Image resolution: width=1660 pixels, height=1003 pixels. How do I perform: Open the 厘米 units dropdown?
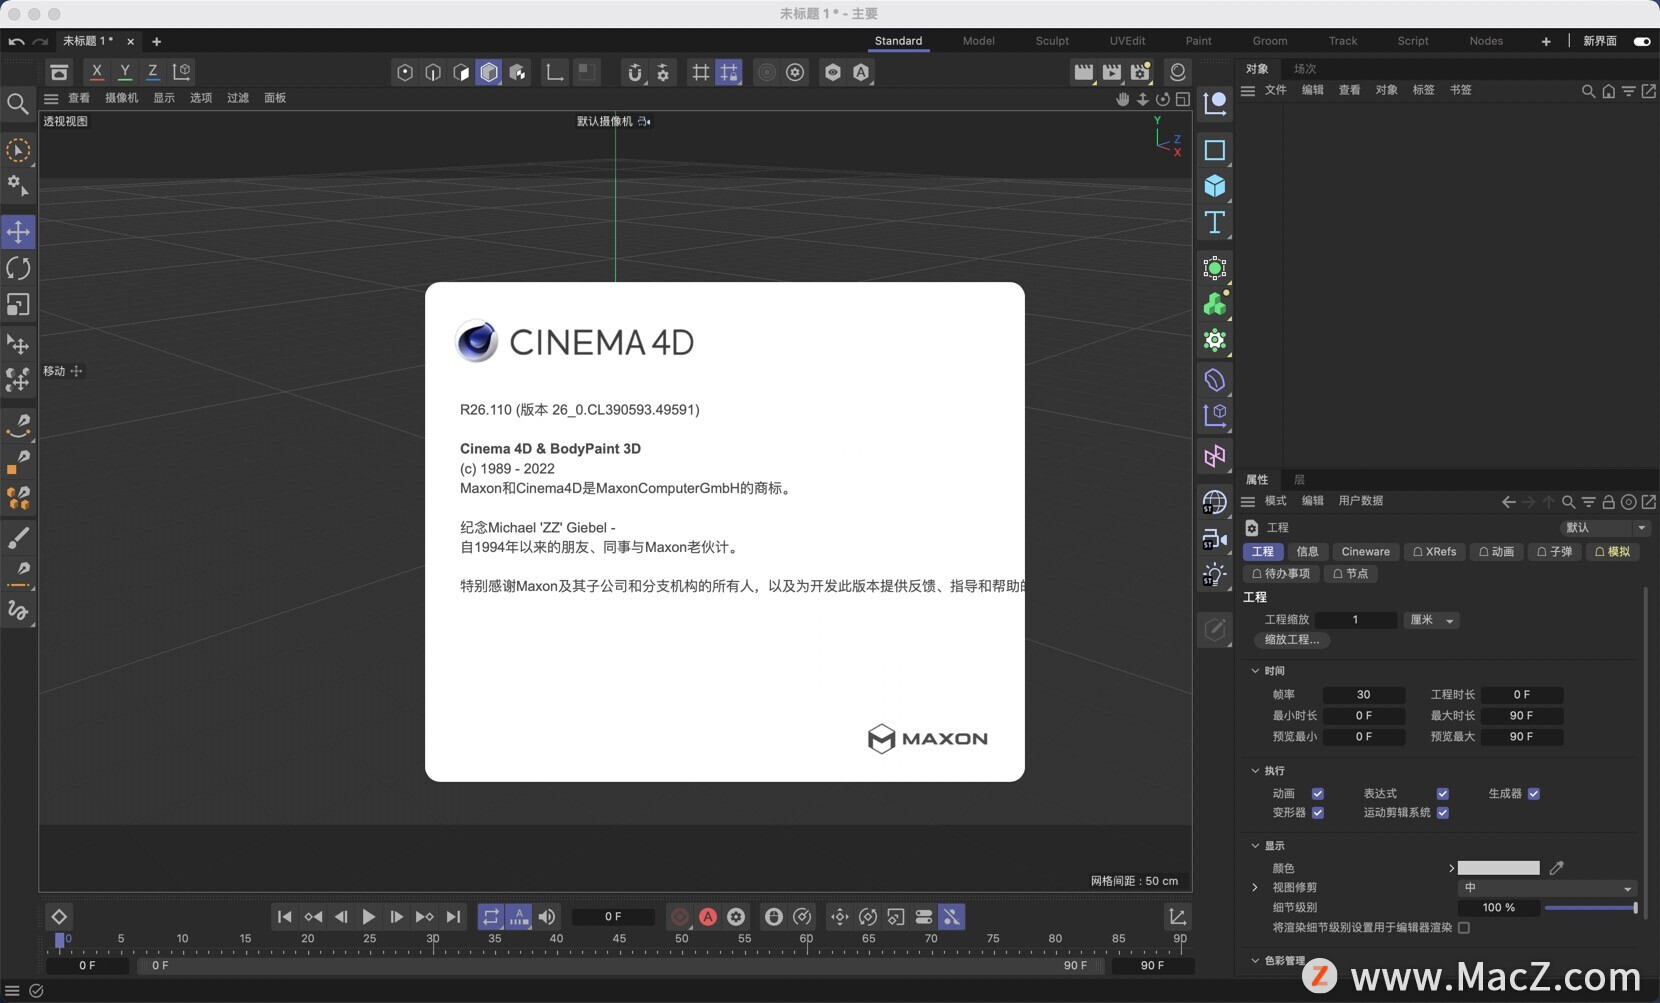click(1431, 620)
